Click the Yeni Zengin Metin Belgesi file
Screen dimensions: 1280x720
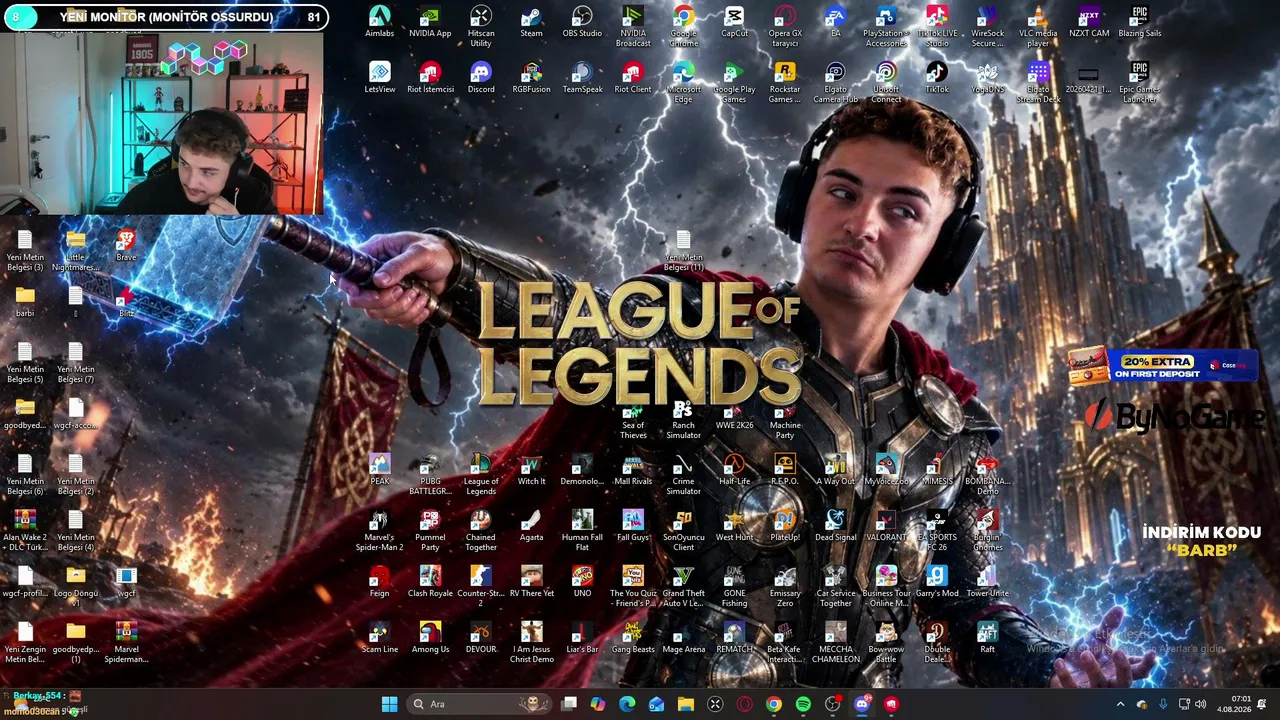[25, 643]
